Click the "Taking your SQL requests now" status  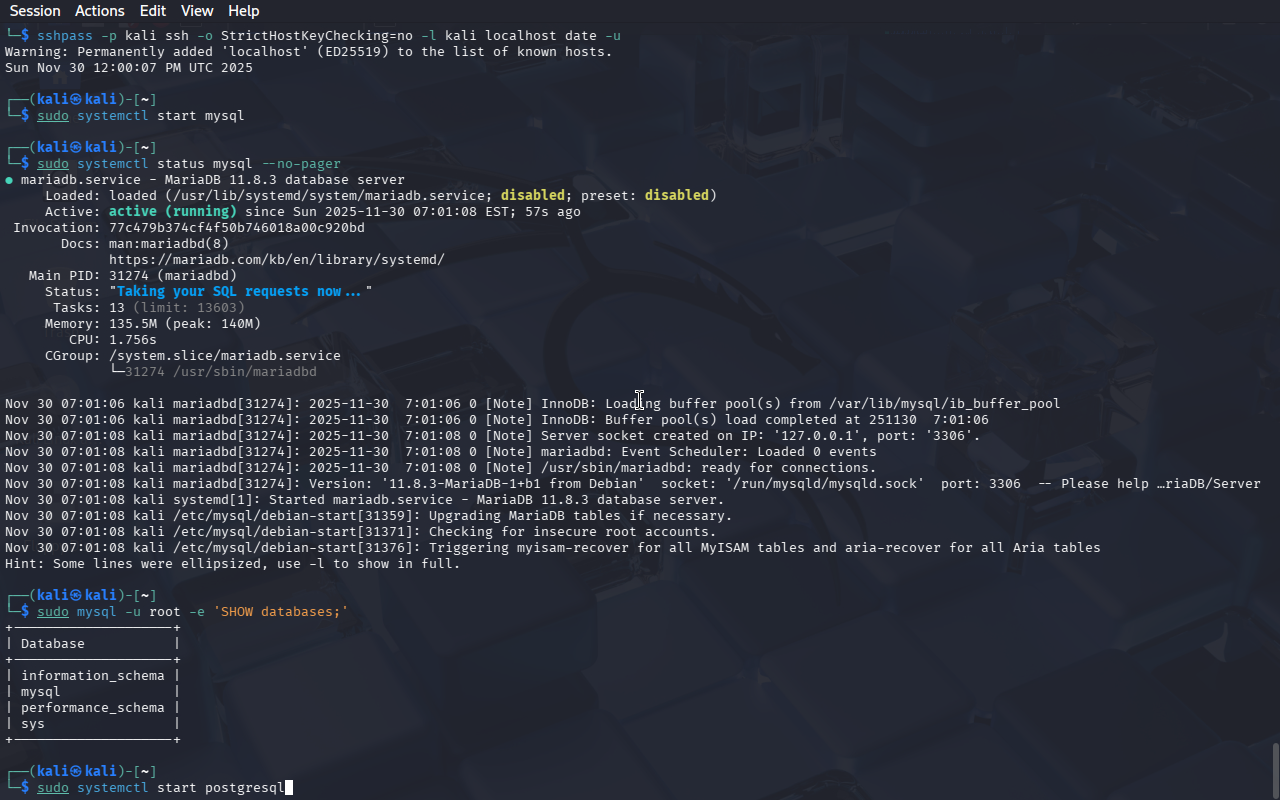coord(240,292)
